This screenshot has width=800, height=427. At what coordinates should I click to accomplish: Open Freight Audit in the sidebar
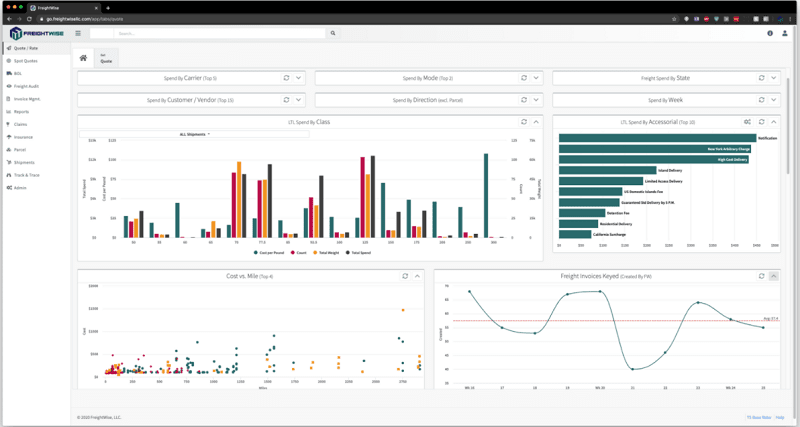click(x=26, y=86)
